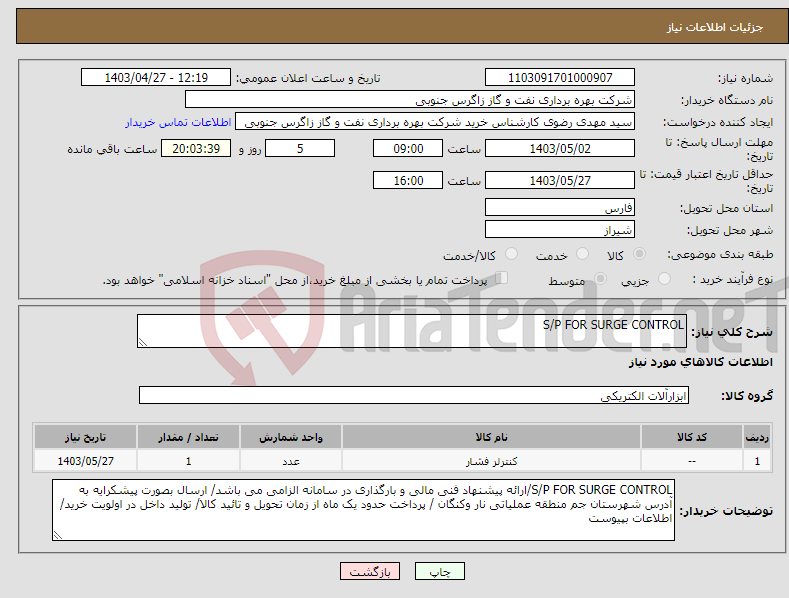Screen dimensions: 789x598
Task: Select the کالا/خدمت radio button
Action: [x=511, y=254]
